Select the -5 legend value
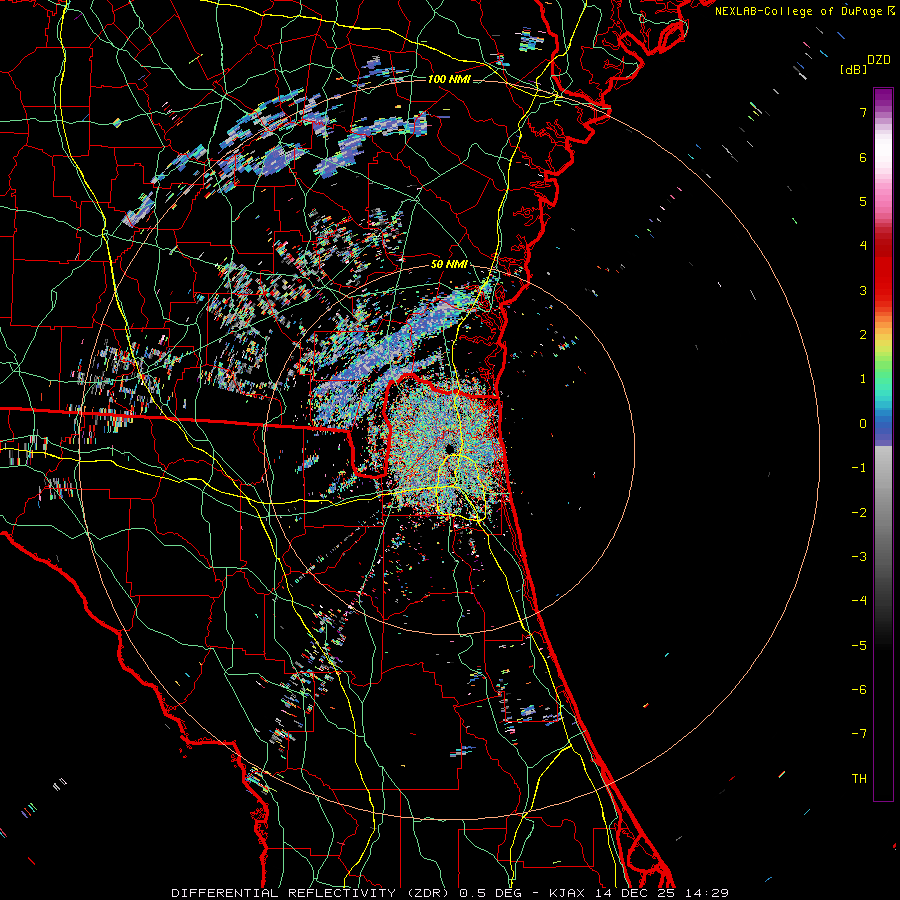Viewport: 900px width, 900px height. 859,645
